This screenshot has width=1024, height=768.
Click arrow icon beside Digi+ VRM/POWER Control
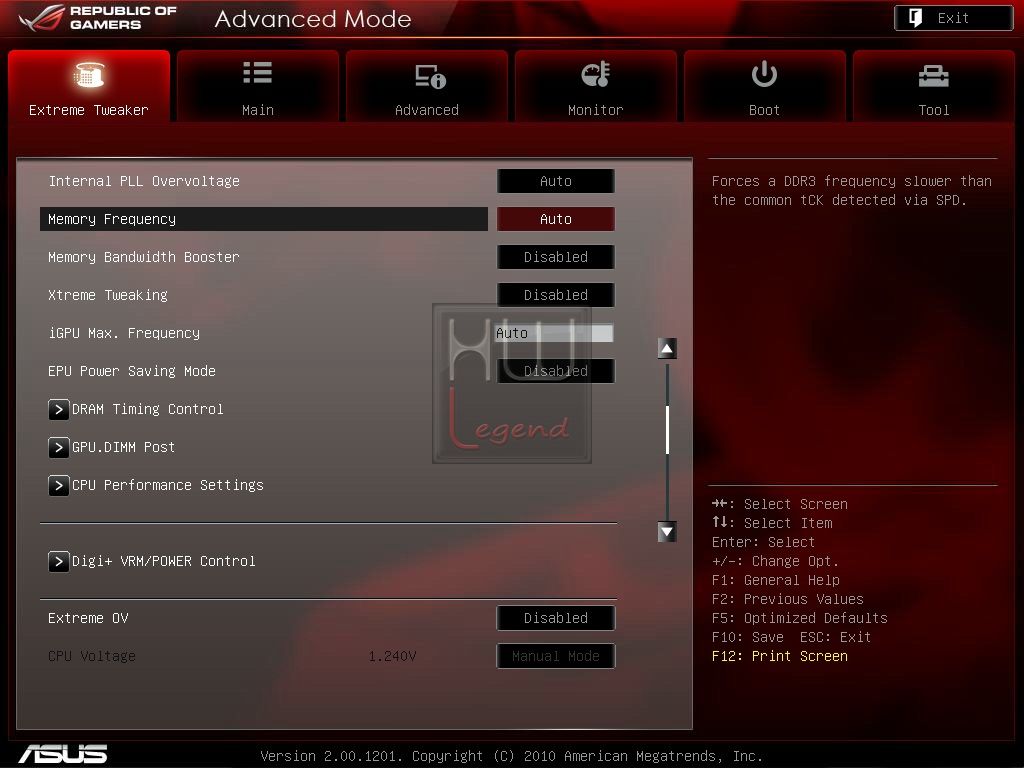tap(59, 562)
